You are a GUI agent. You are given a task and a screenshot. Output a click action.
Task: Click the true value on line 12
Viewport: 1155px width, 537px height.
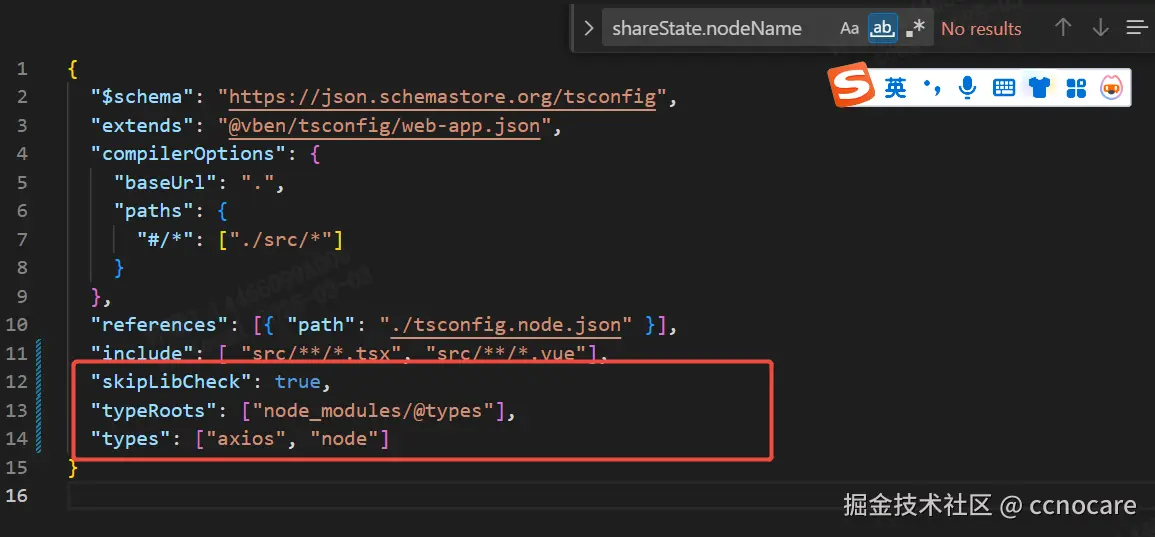point(298,382)
